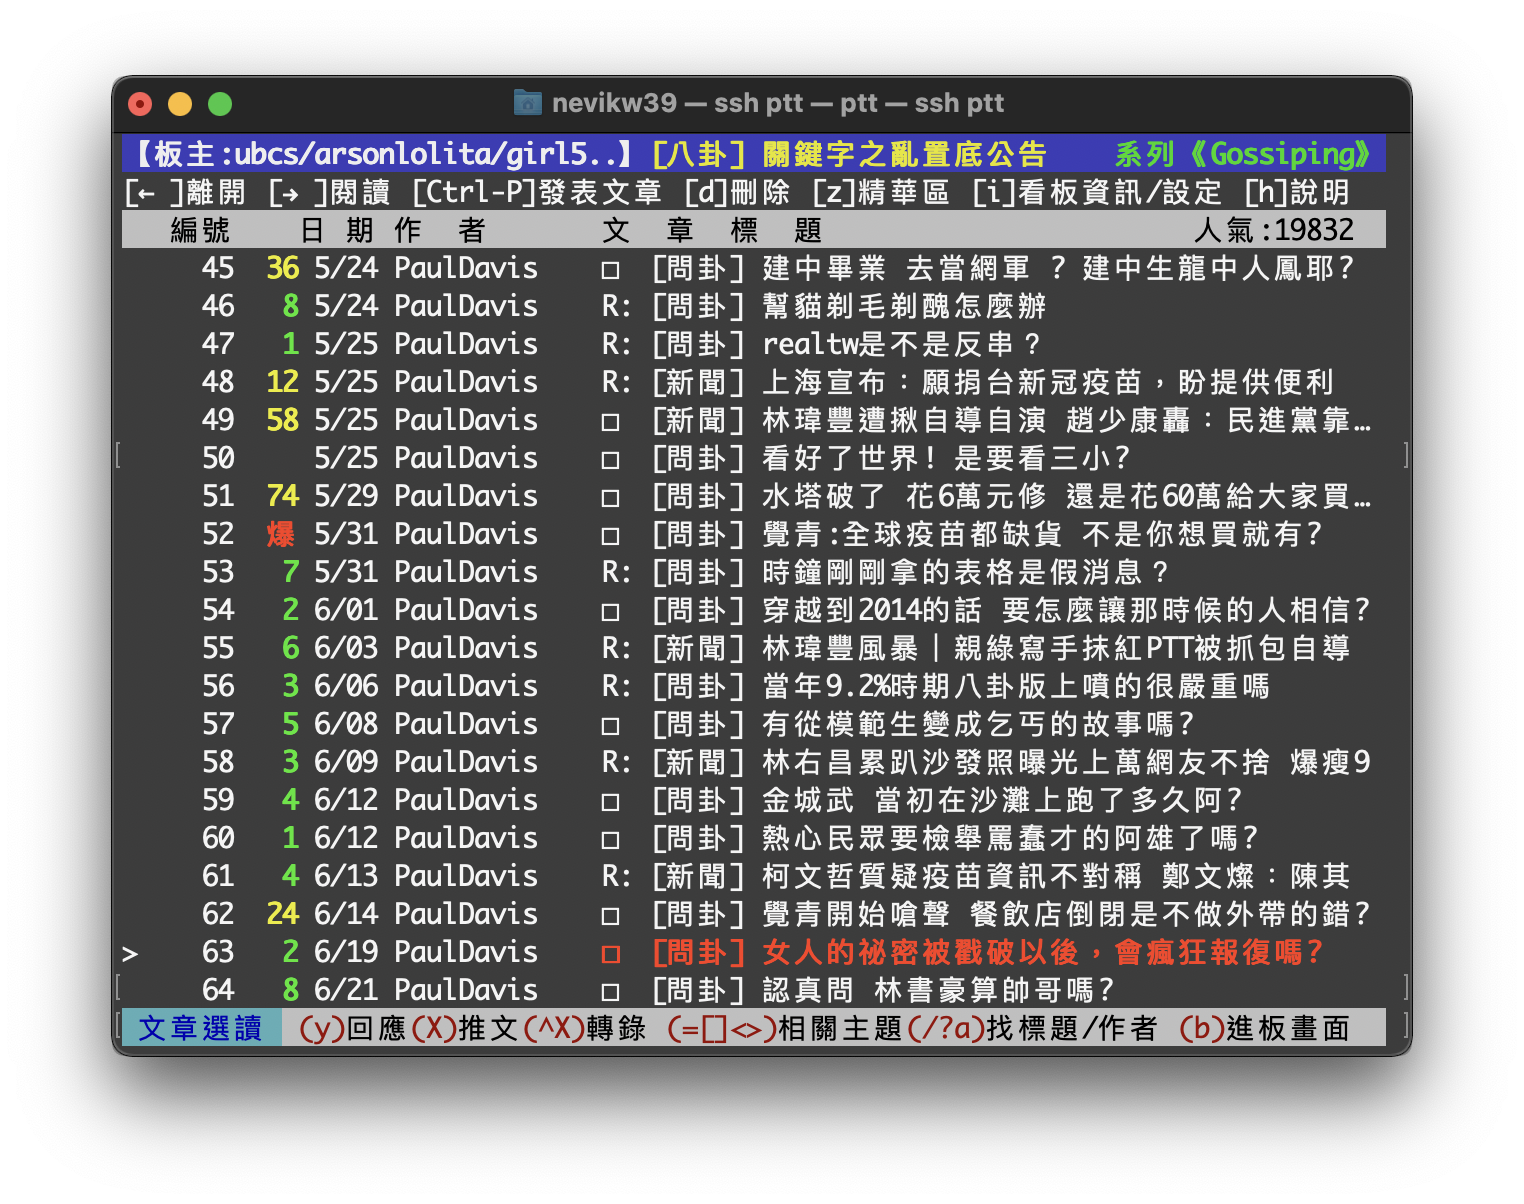Click the '日期' column header
Viewport: 1524px width, 1204px height.
[337, 230]
